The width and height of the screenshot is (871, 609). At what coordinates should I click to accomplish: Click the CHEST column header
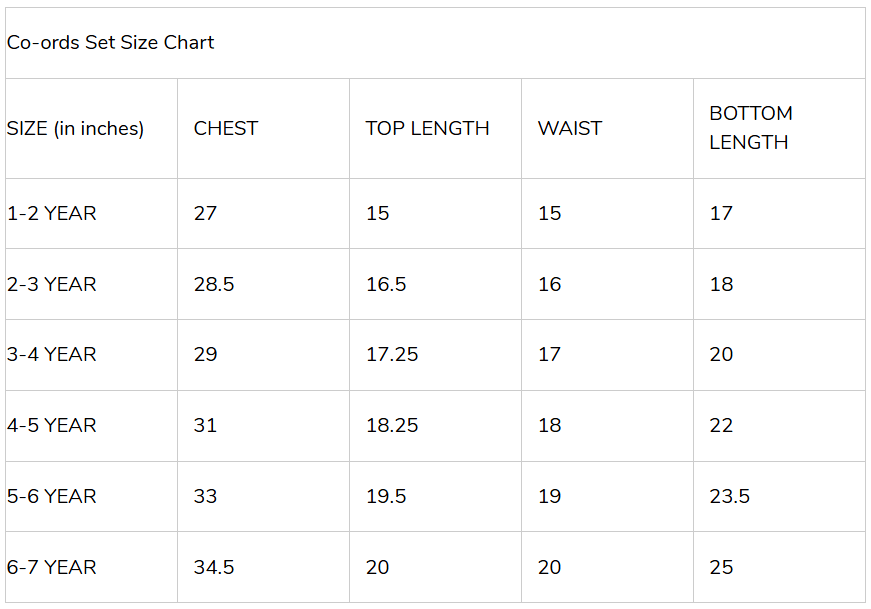(226, 129)
